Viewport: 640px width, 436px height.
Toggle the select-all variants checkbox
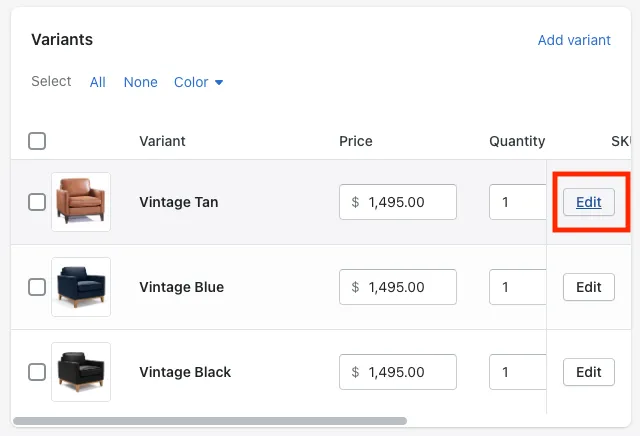click(37, 141)
